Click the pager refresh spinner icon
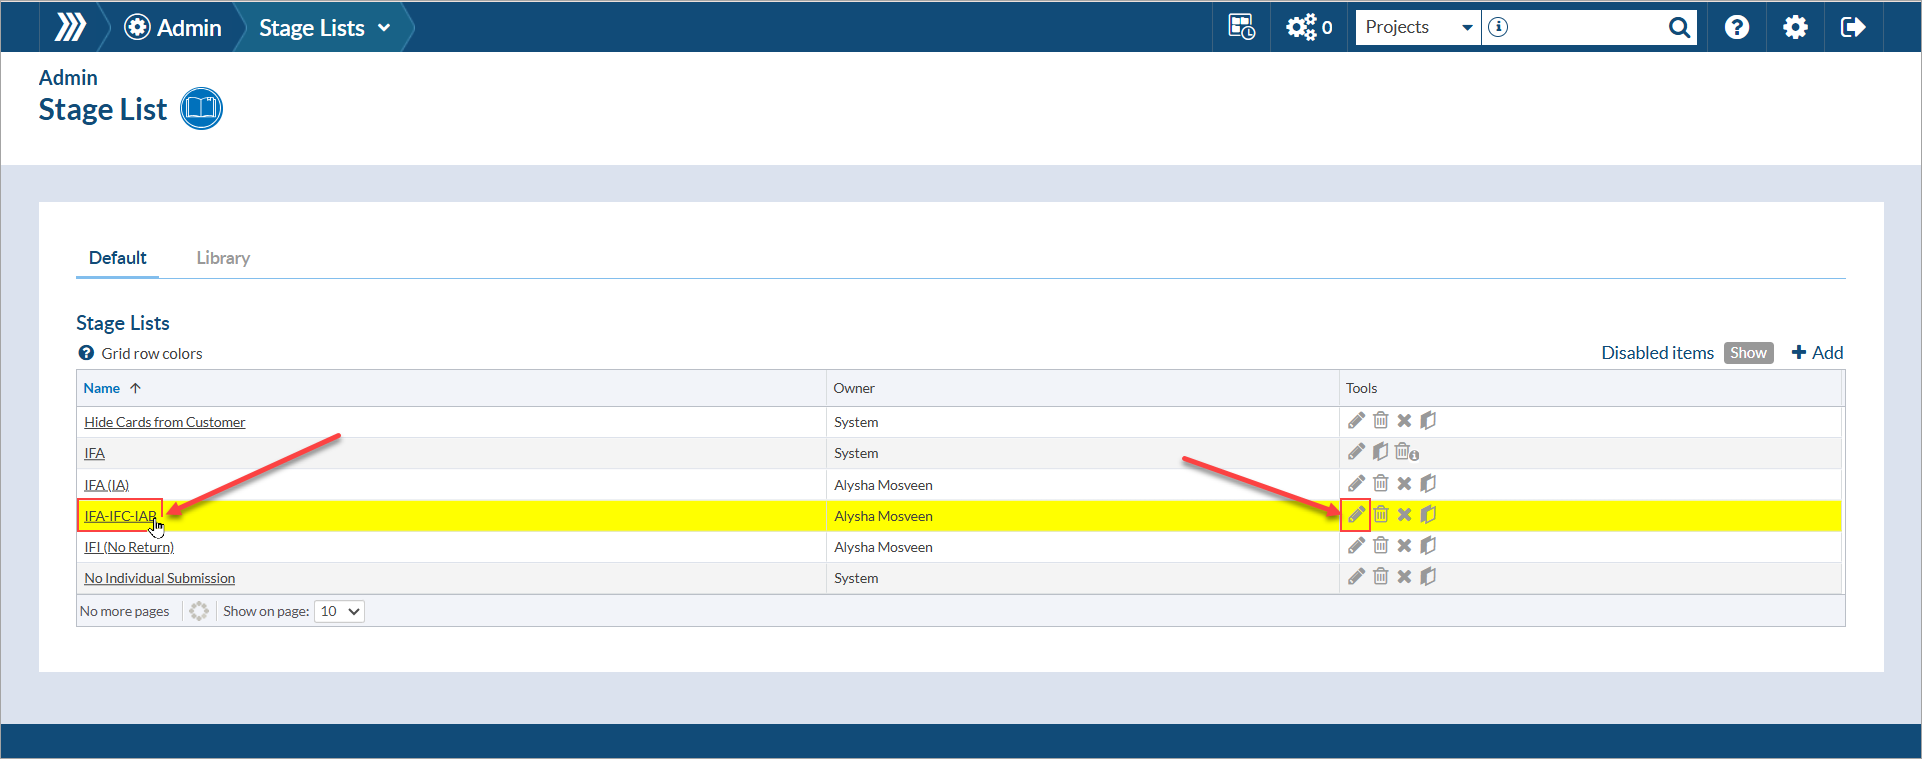The height and width of the screenshot is (759, 1922). click(x=199, y=611)
